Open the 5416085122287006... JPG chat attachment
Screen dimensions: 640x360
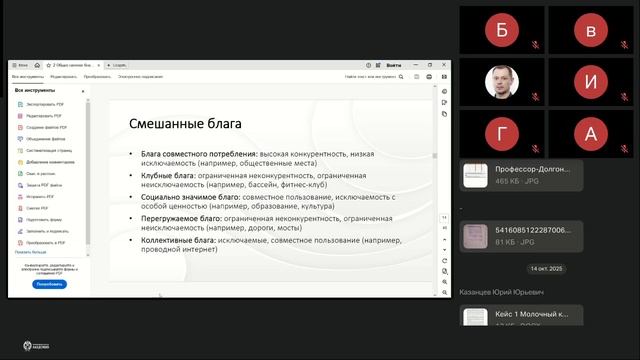tap(521, 236)
